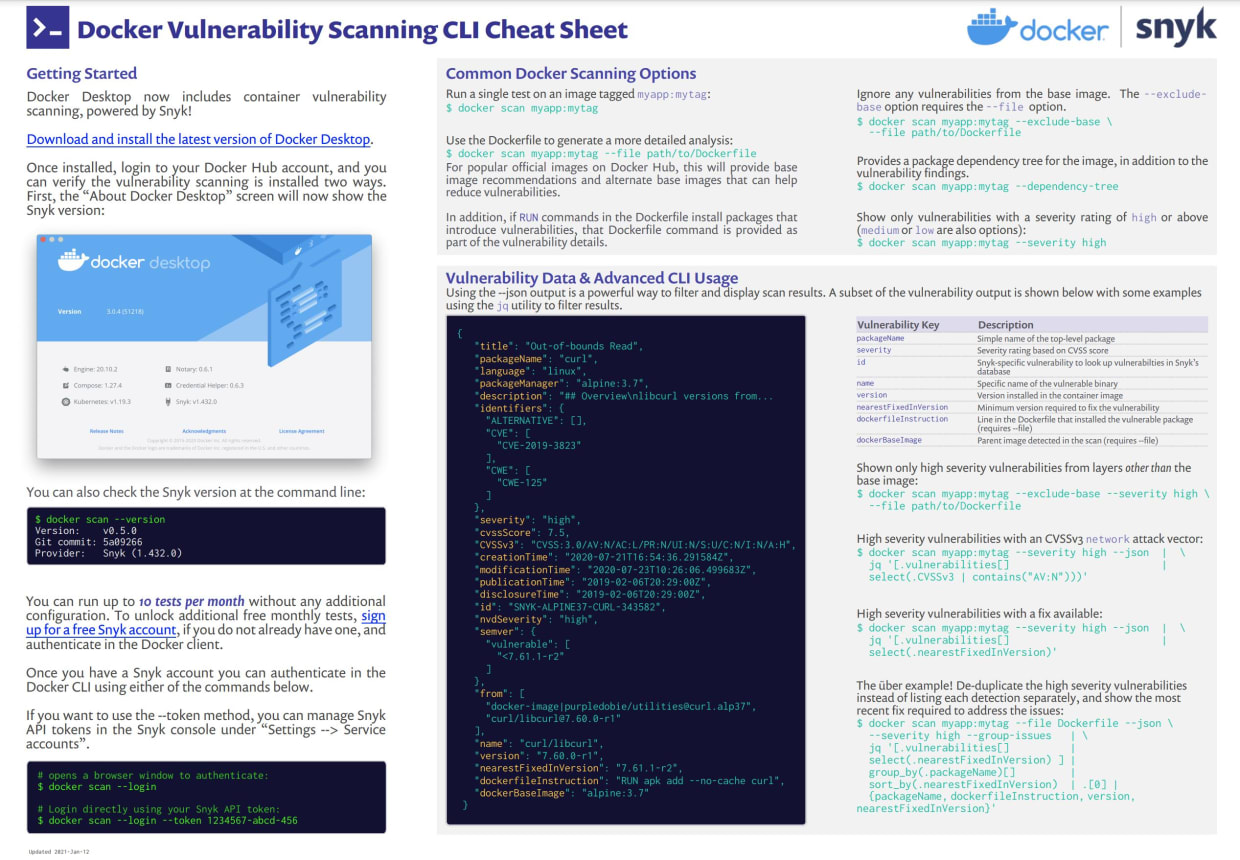Click the Common Docker Scanning Options heading

tap(571, 73)
